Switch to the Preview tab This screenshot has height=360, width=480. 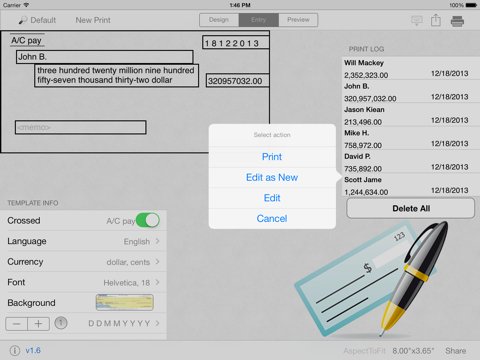(298, 20)
